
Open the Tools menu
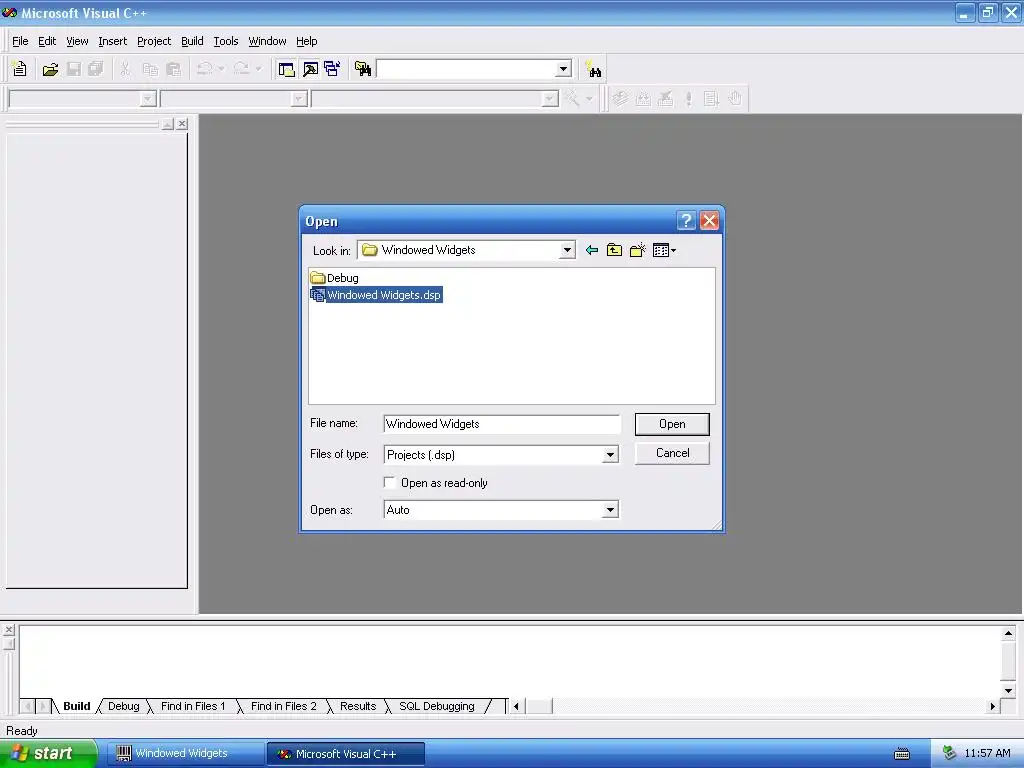tap(226, 41)
